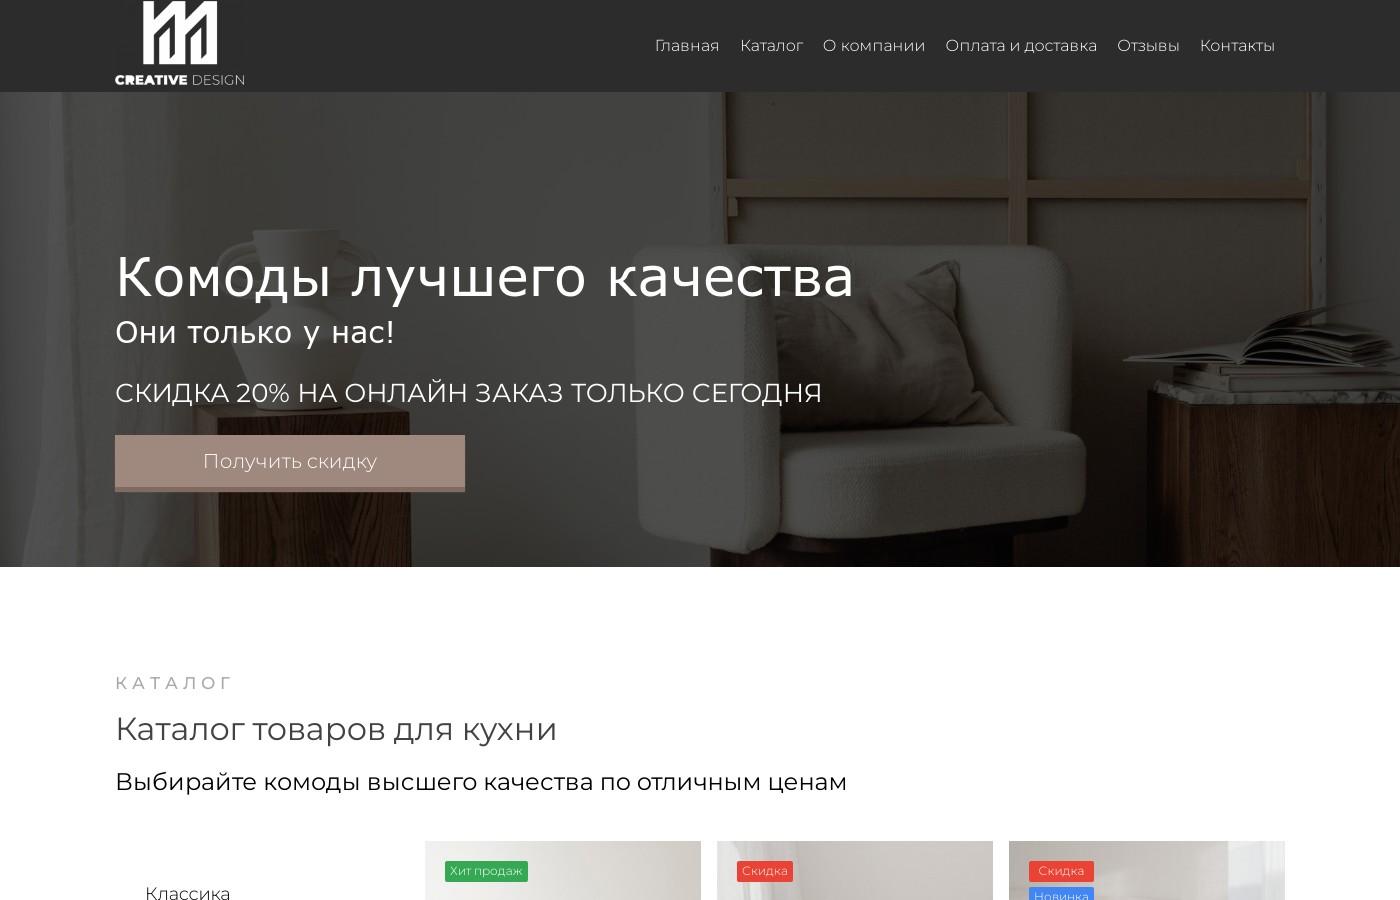The height and width of the screenshot is (900, 1400).
Task: Select О компании in the header menu
Action: coord(873,45)
